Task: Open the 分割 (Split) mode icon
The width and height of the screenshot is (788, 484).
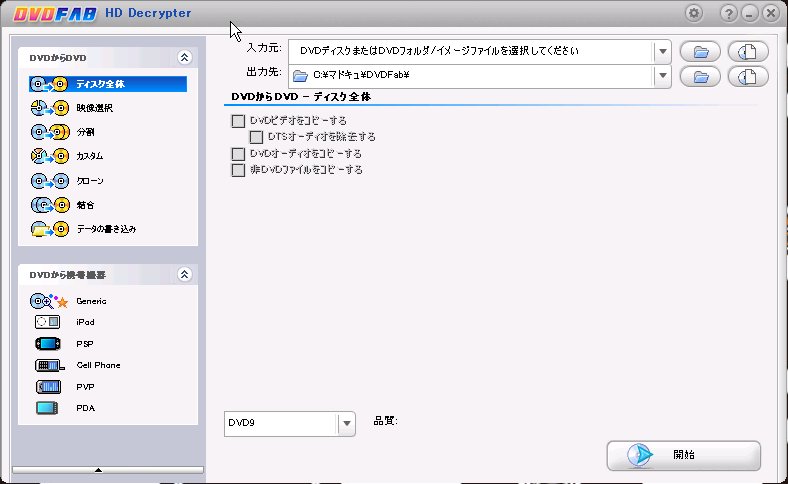Action: tap(50, 132)
